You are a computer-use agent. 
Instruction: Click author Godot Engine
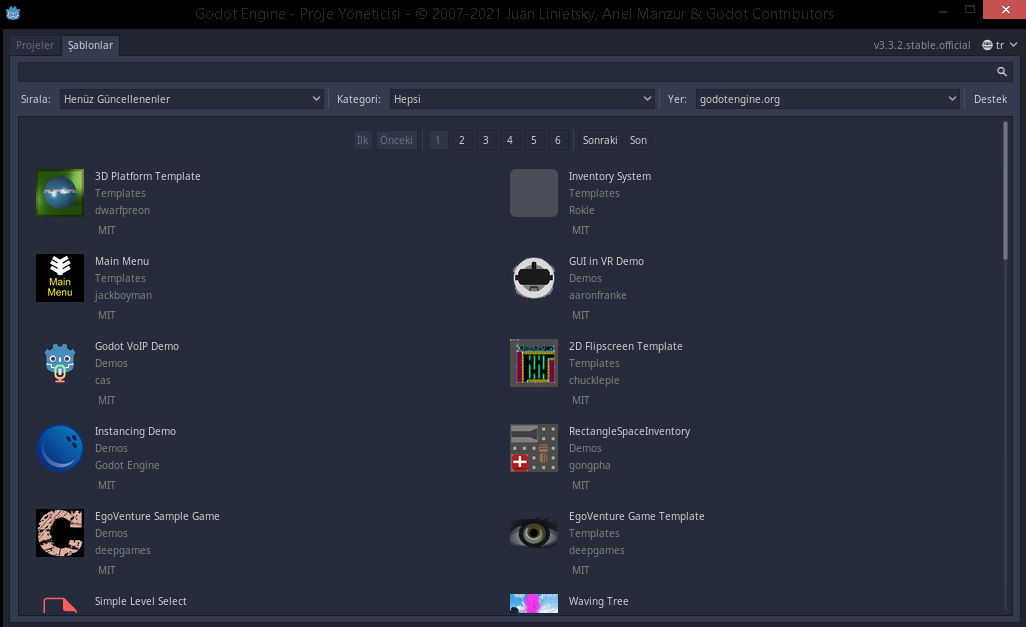127,465
